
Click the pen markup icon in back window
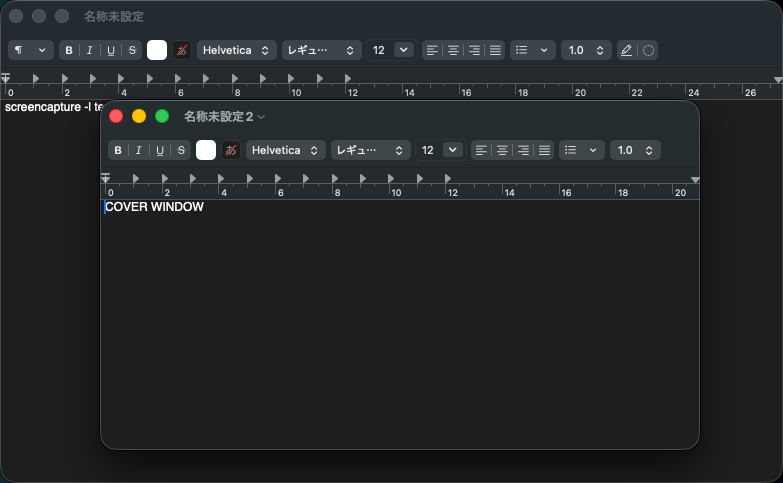click(x=627, y=50)
